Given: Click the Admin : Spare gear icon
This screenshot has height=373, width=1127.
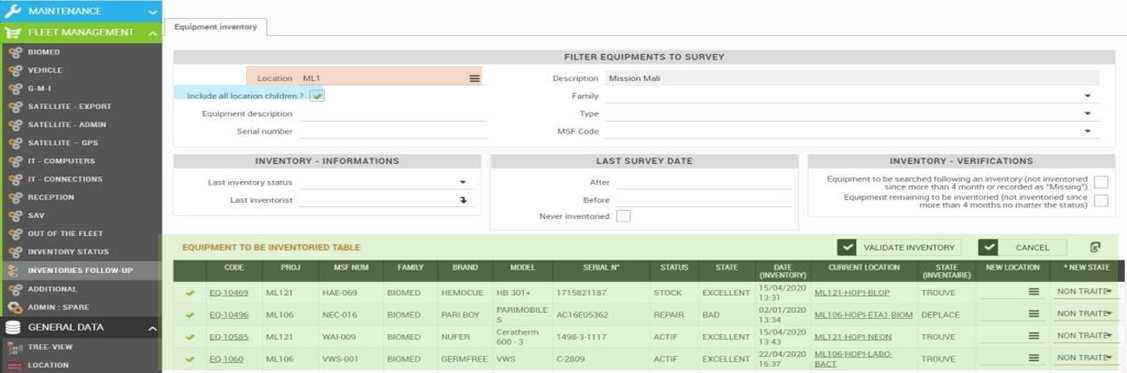Looking at the screenshot, I should click(14, 307).
